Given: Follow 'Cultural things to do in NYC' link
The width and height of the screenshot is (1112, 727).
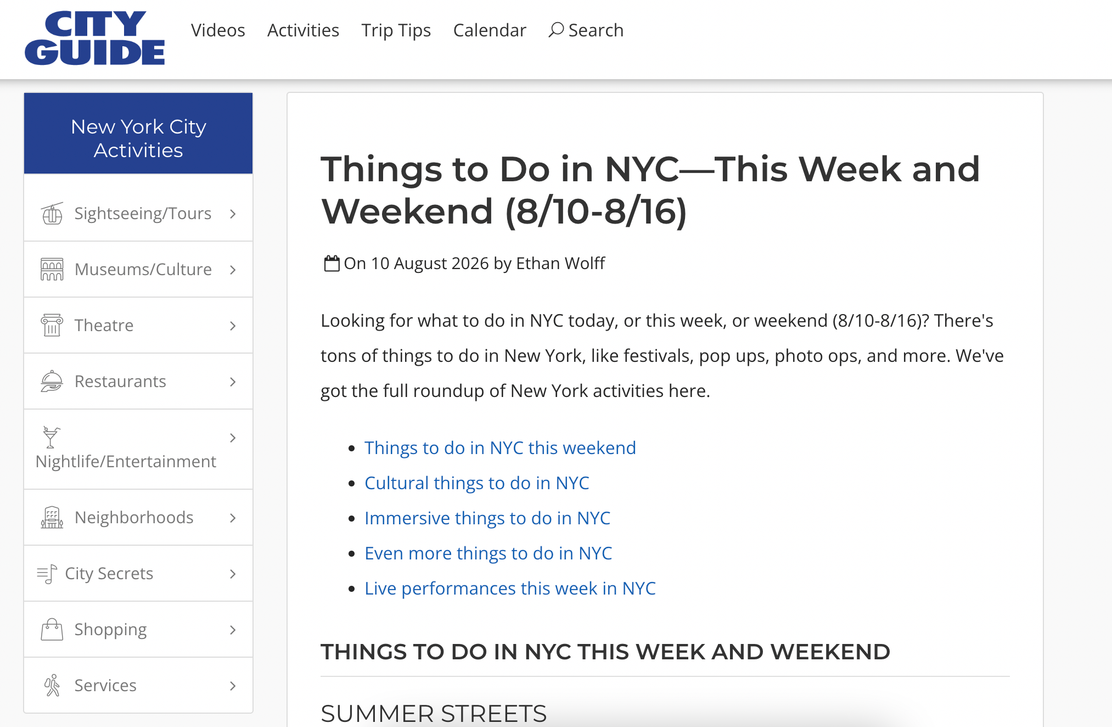Looking at the screenshot, I should pos(477,483).
